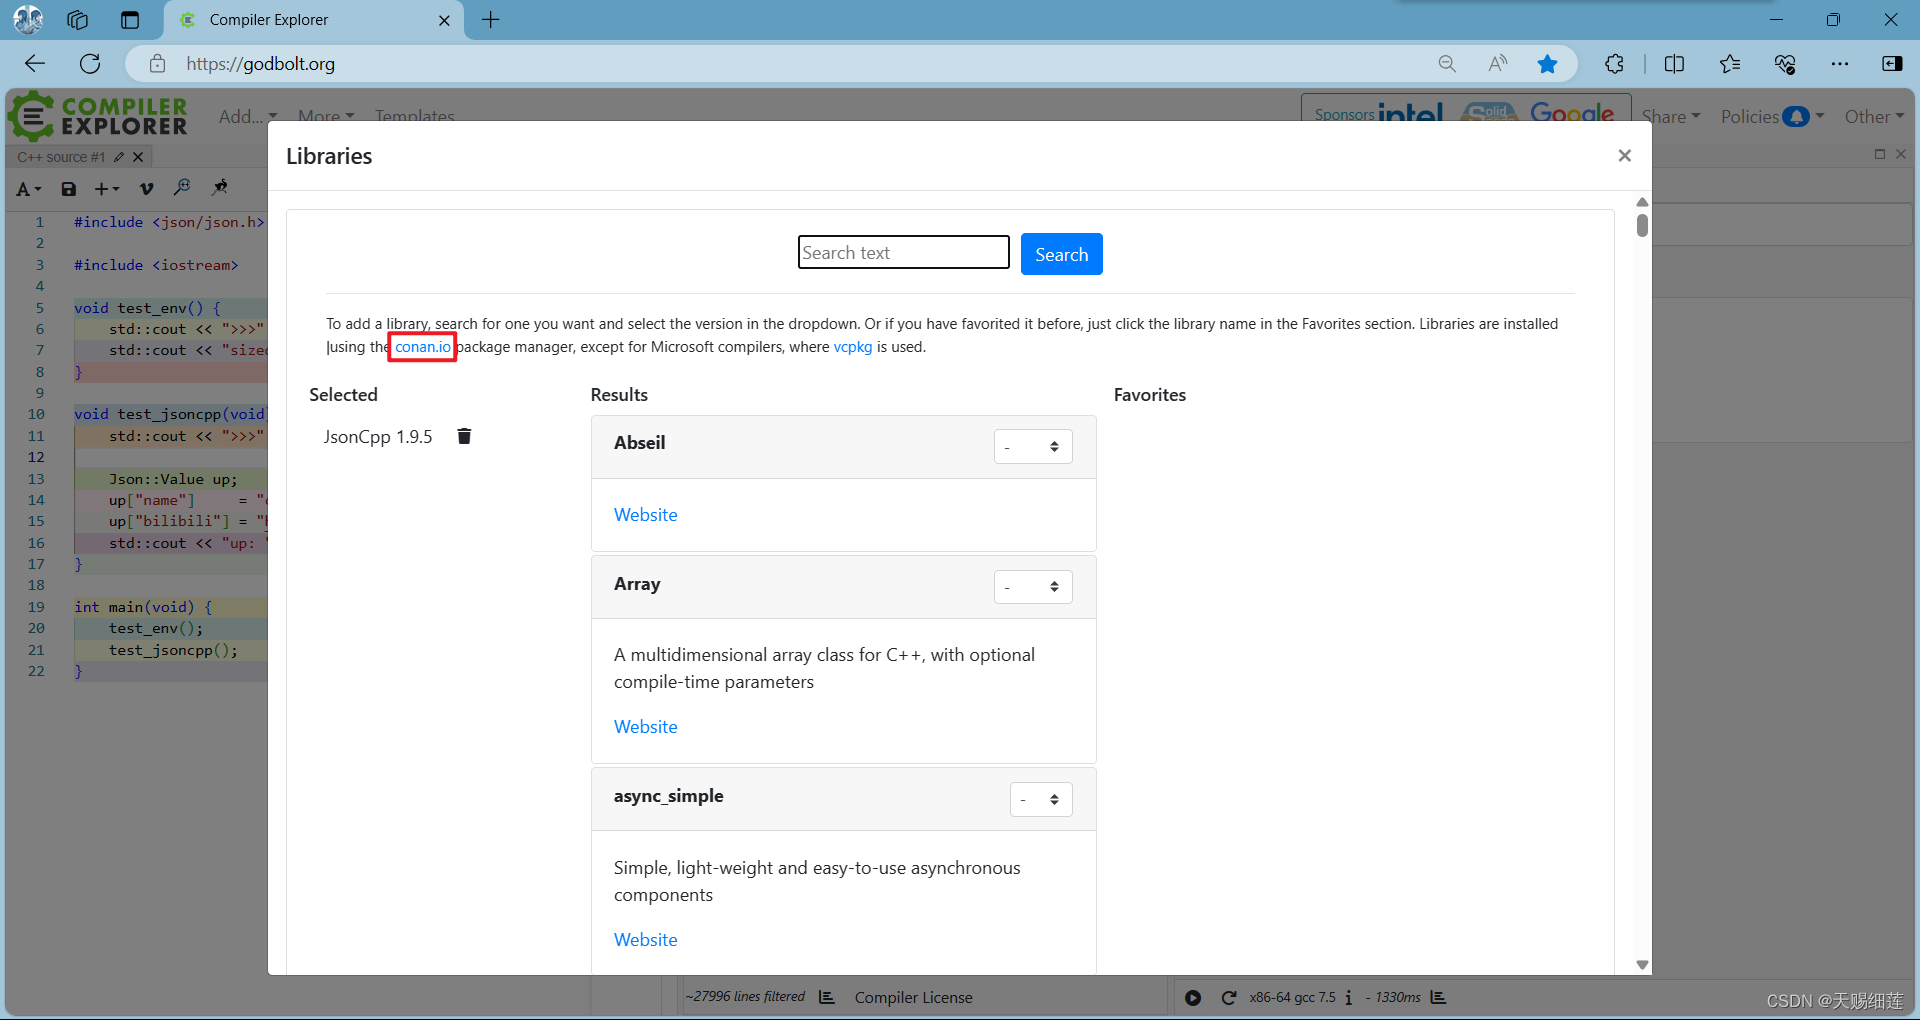This screenshot has width=1920, height=1020.
Task: Toggle the browser sidebar icon
Action: (1892, 64)
